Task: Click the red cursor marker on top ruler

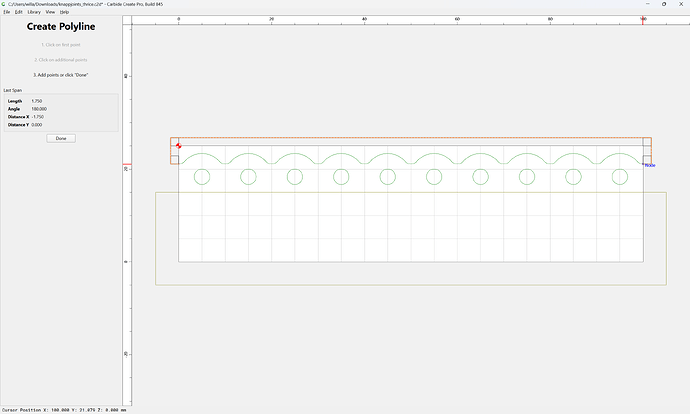Action: (x=643, y=20)
